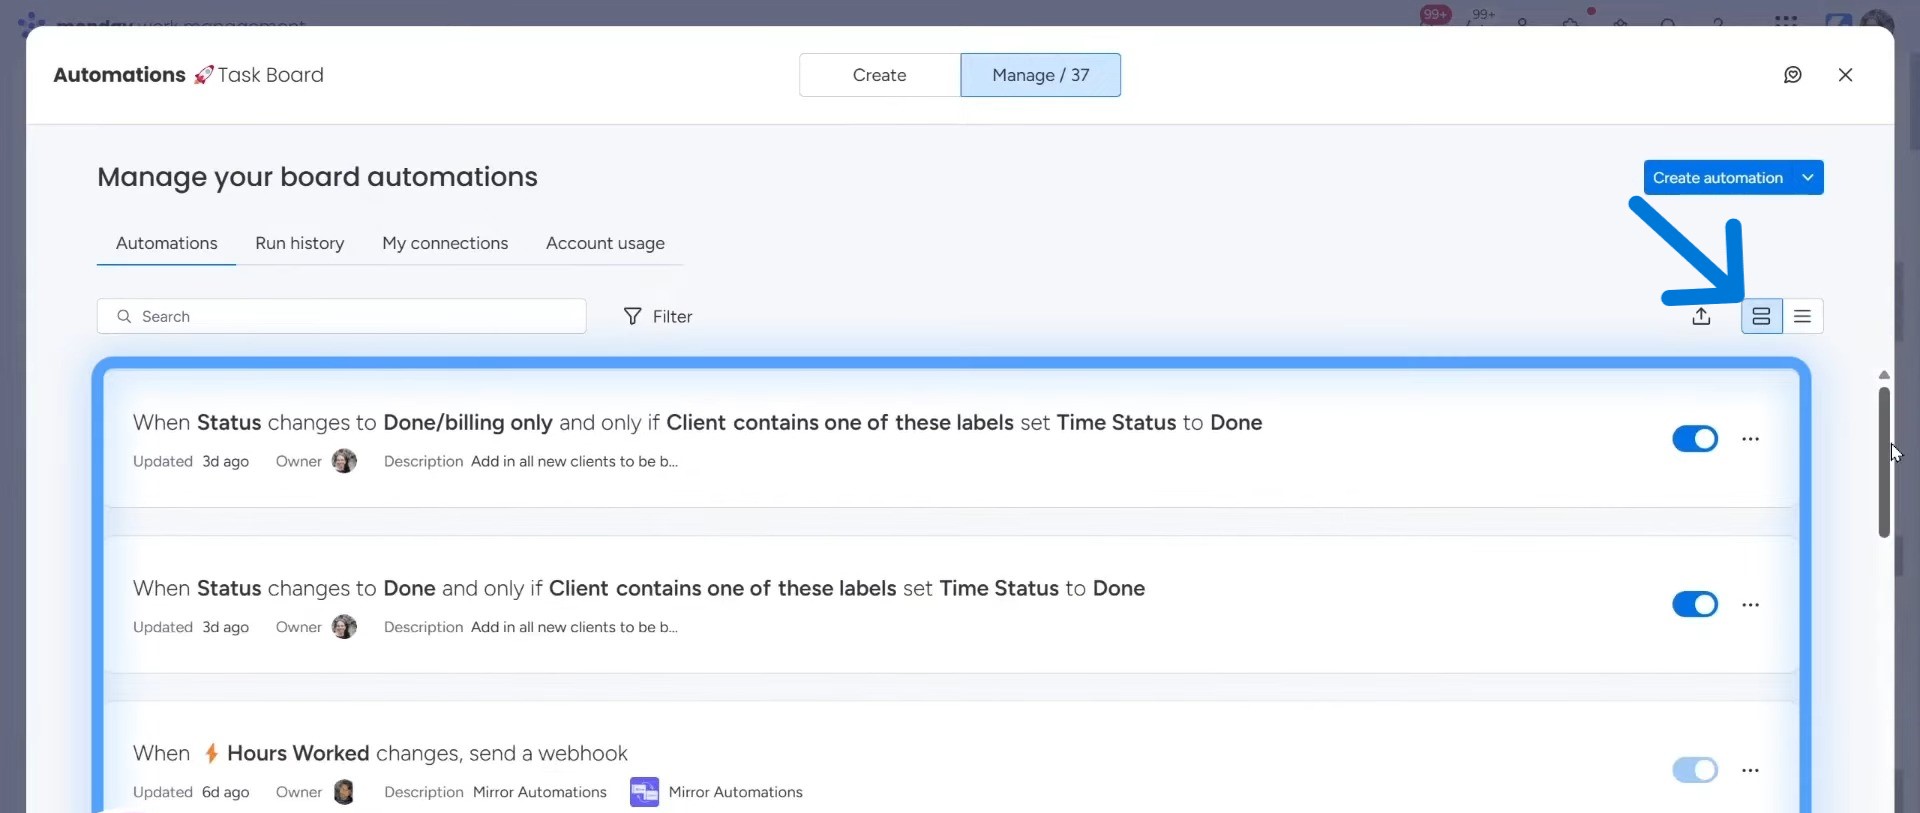Open the My connections tab
Image resolution: width=1920 pixels, height=813 pixels.
coord(445,243)
